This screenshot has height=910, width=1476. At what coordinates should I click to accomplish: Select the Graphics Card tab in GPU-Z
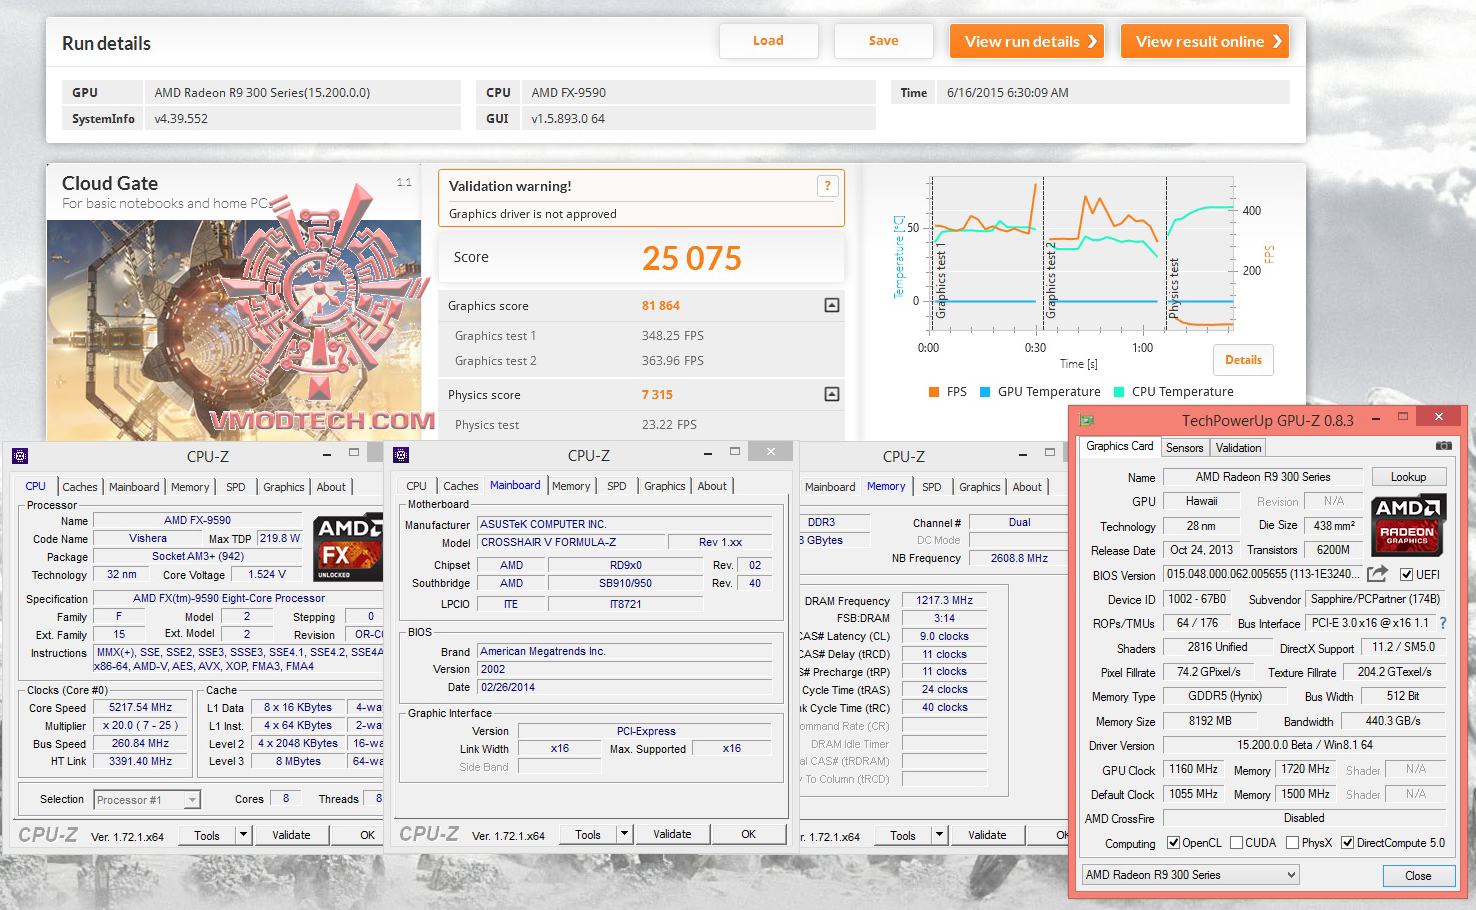(x=1119, y=447)
